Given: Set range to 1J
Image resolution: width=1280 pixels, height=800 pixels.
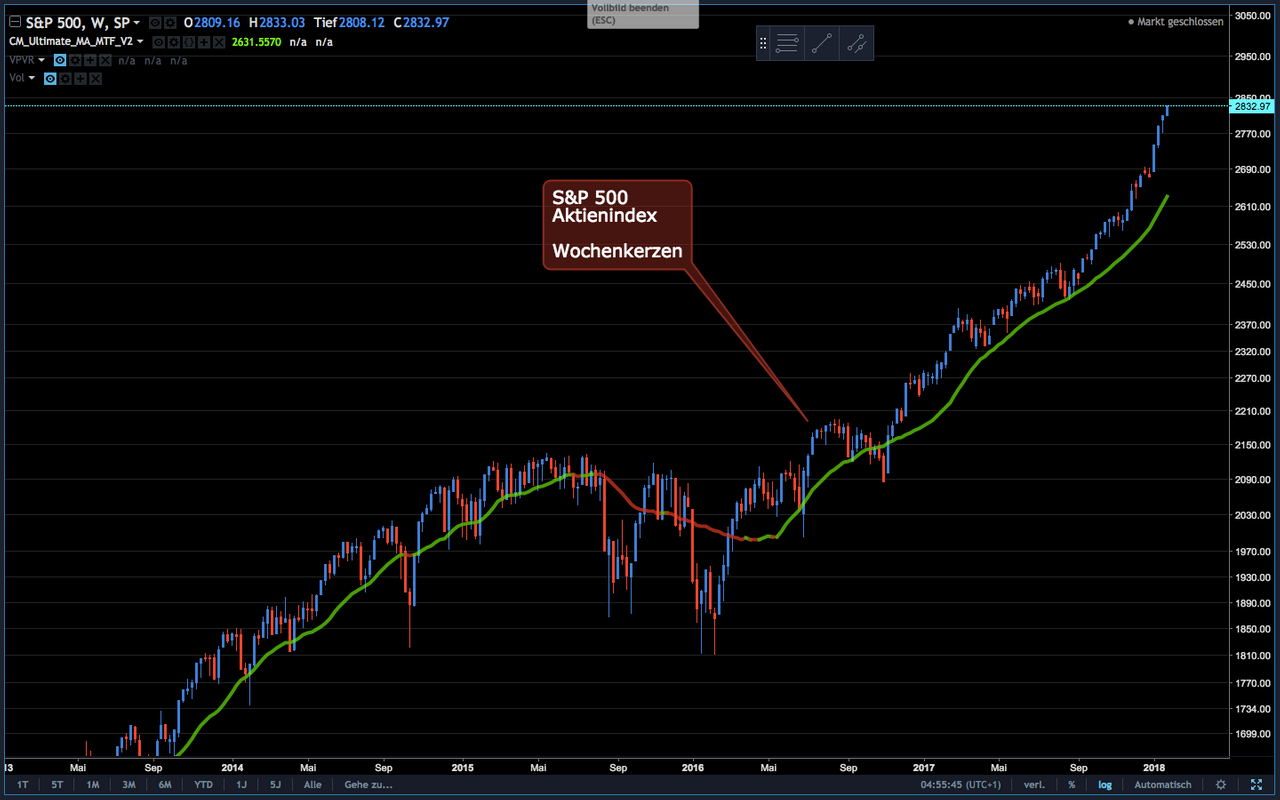Looking at the screenshot, I should [x=241, y=785].
